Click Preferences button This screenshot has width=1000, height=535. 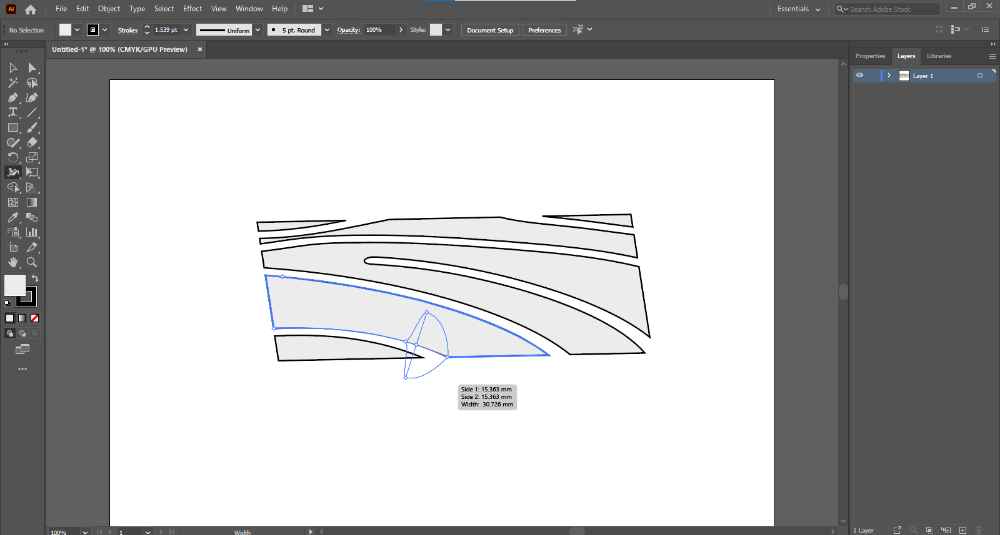544,30
